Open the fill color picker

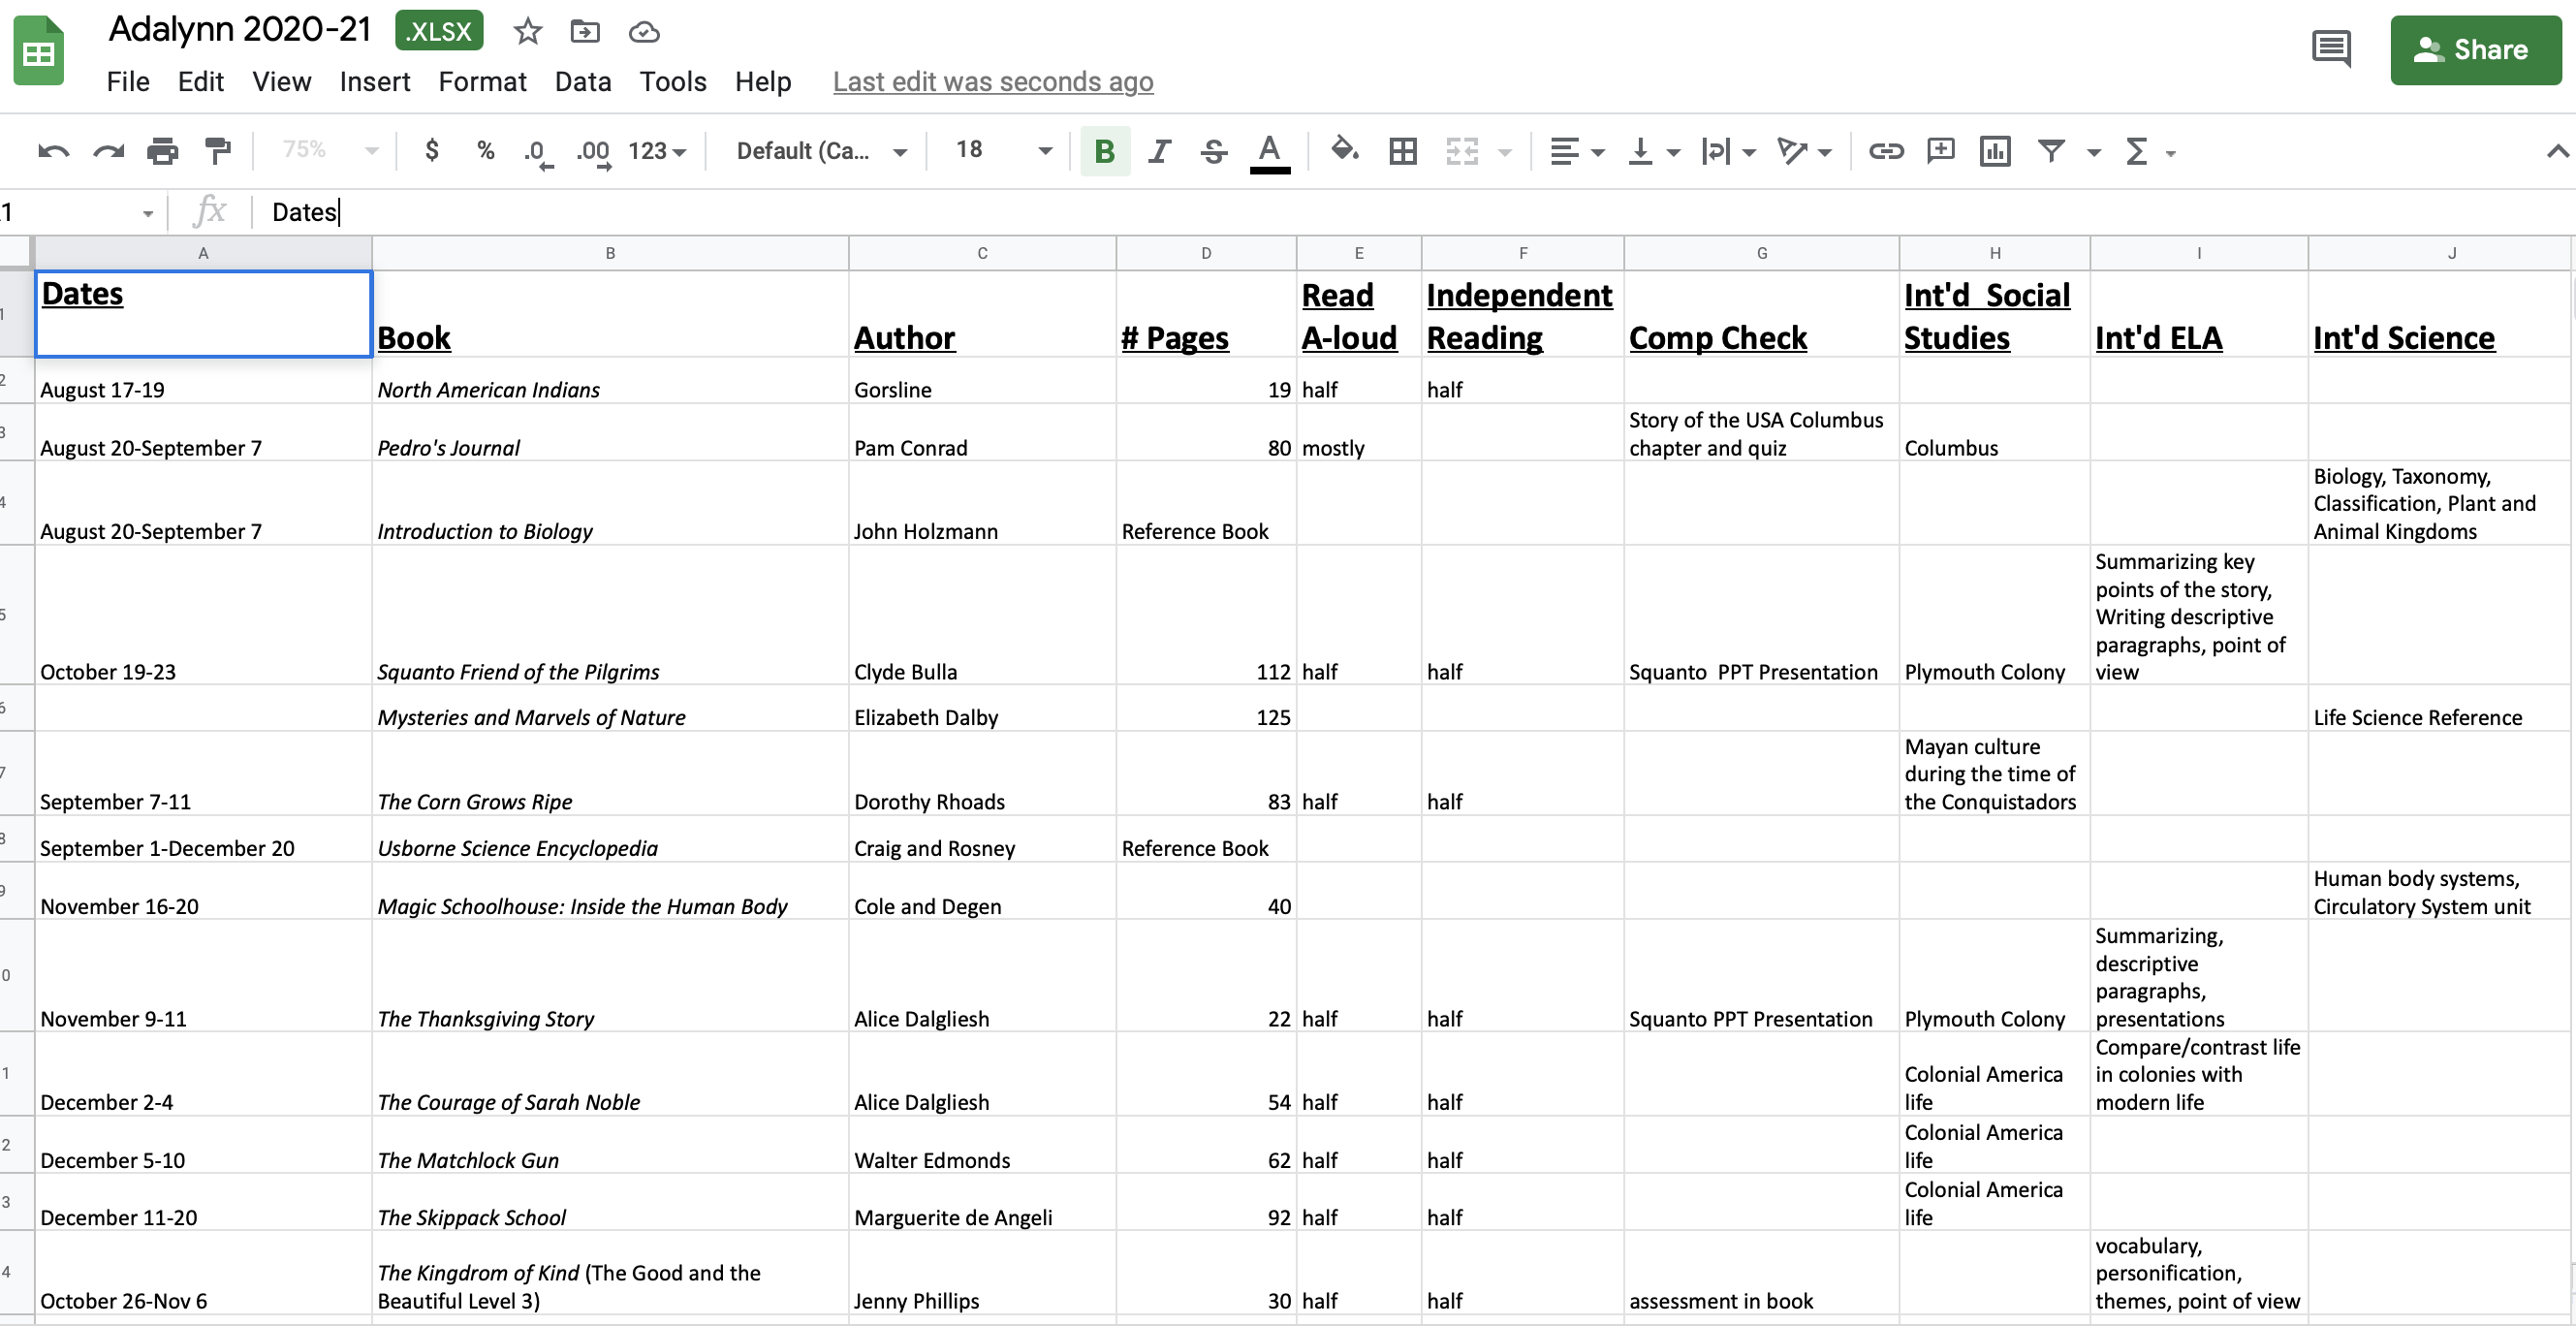pyautogui.click(x=1344, y=152)
